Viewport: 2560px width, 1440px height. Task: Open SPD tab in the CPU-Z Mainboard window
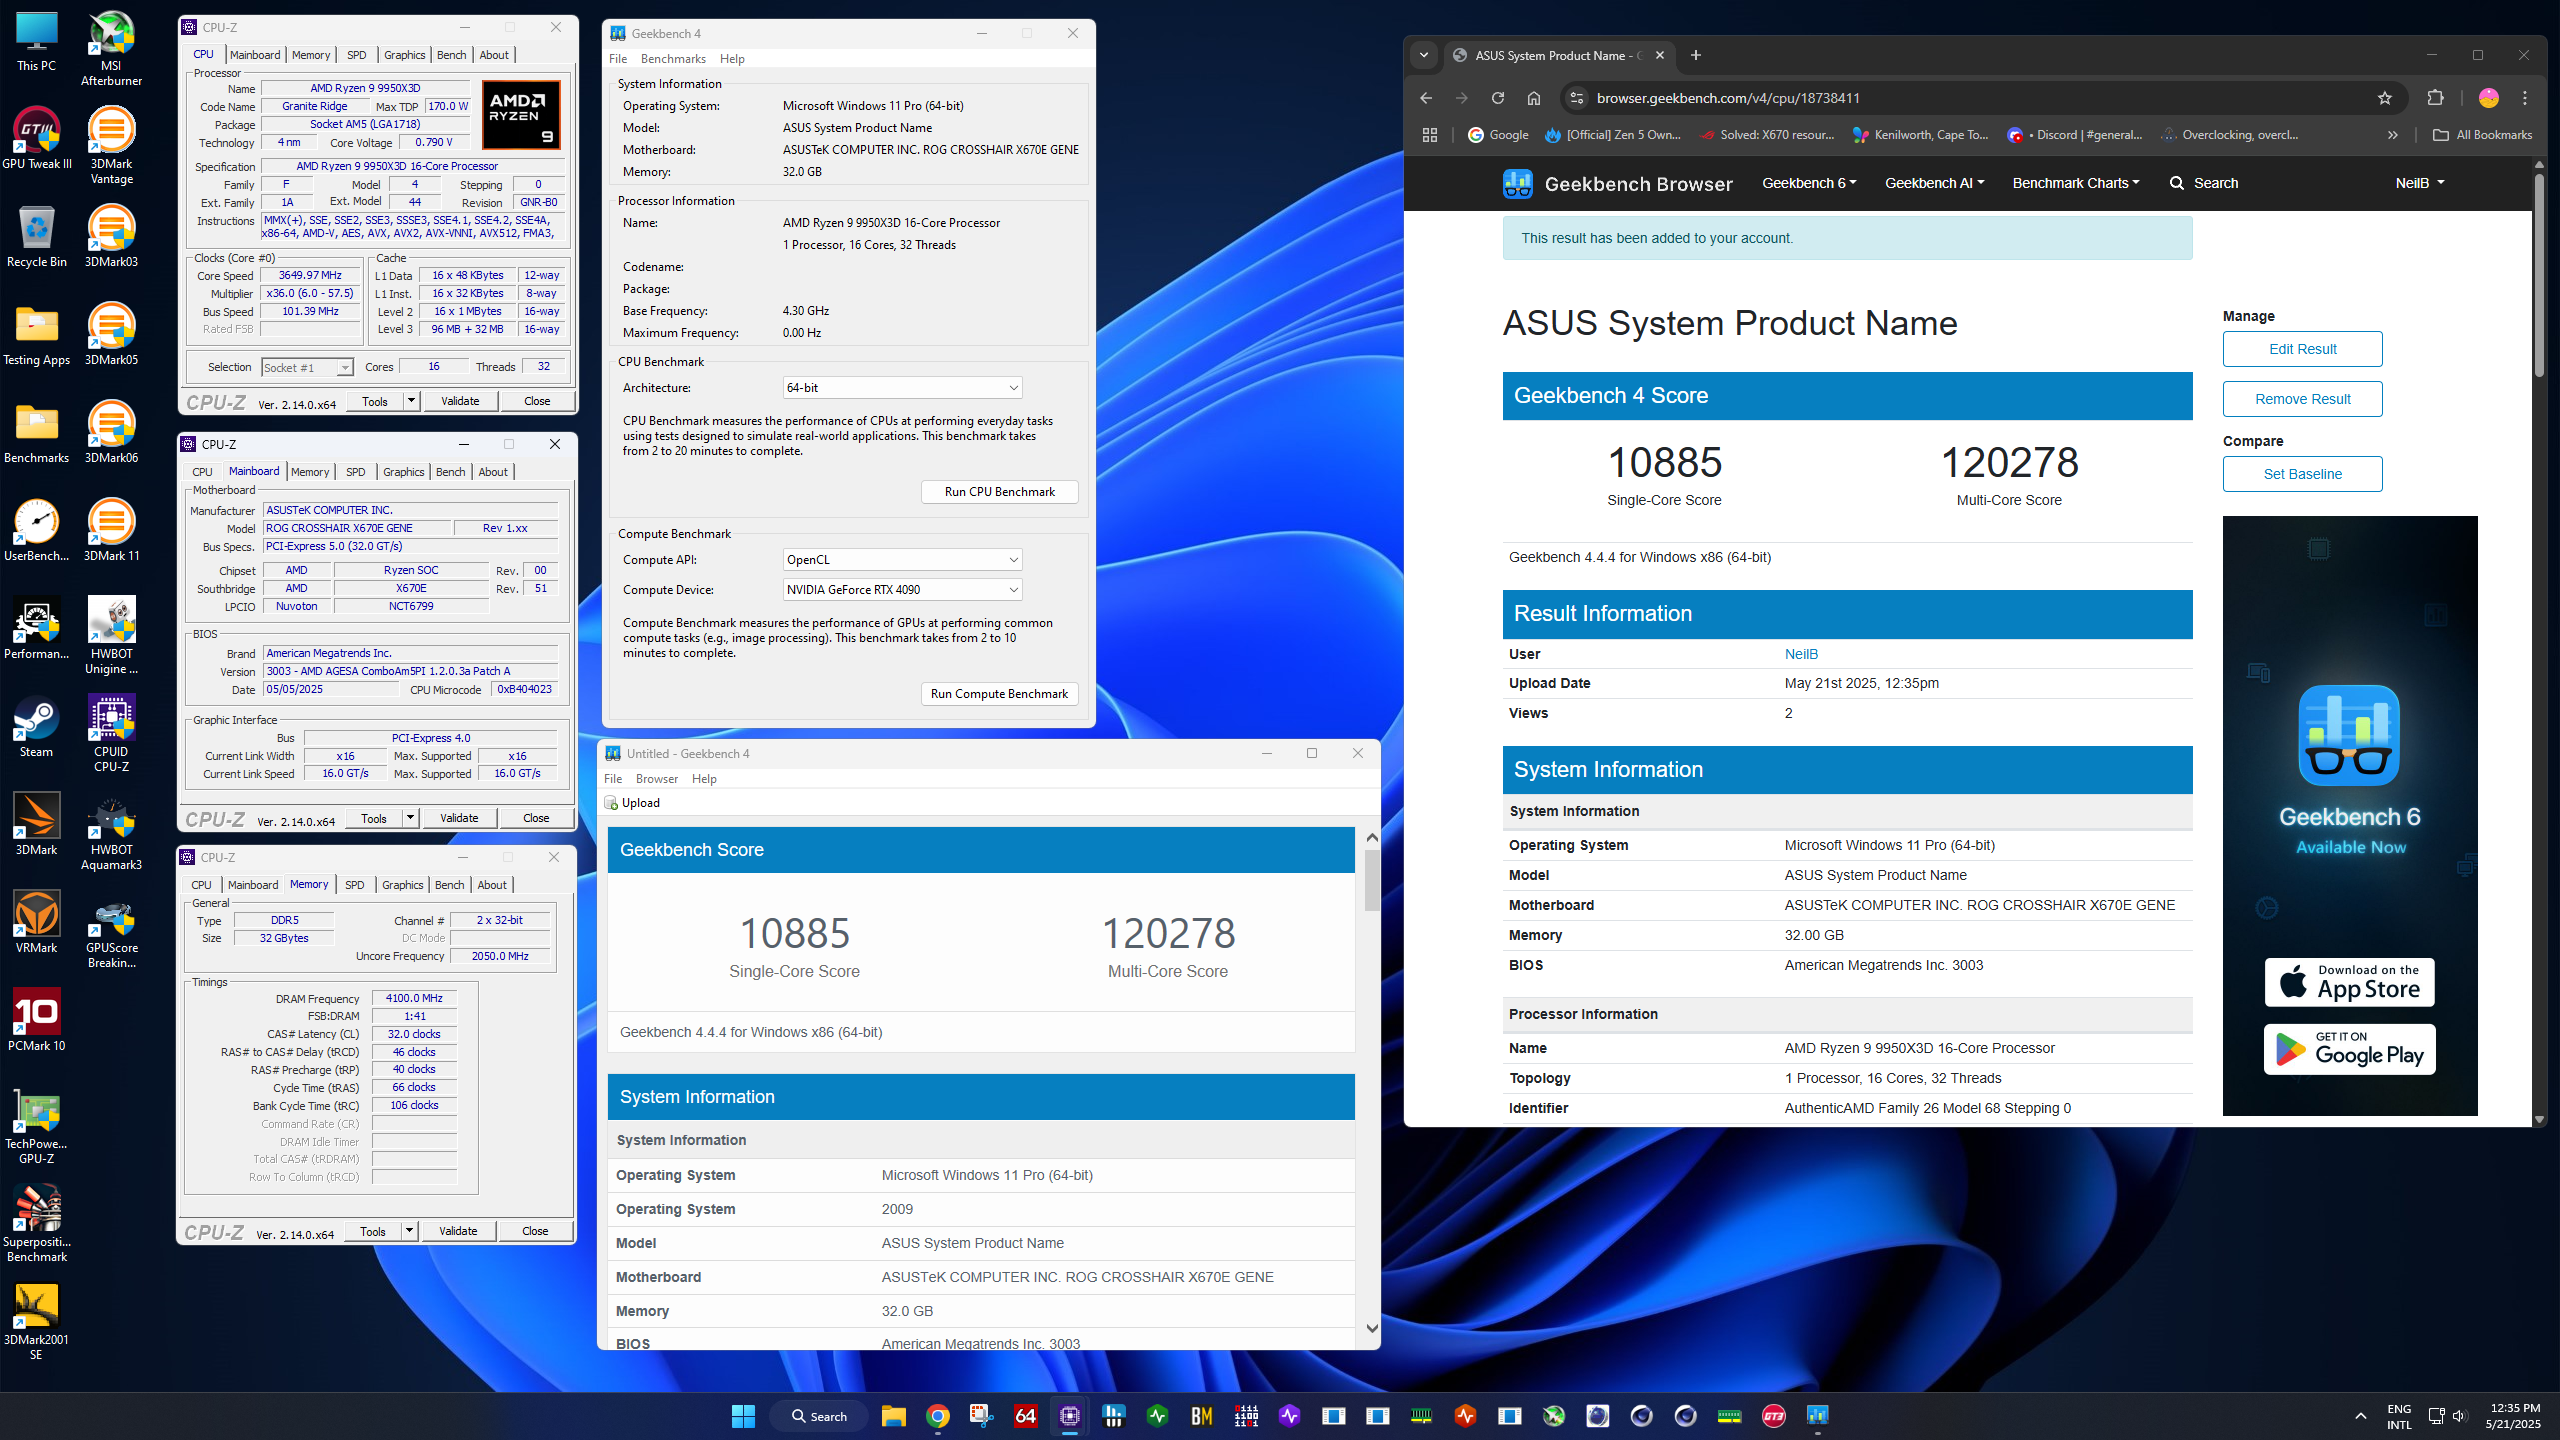[x=355, y=472]
